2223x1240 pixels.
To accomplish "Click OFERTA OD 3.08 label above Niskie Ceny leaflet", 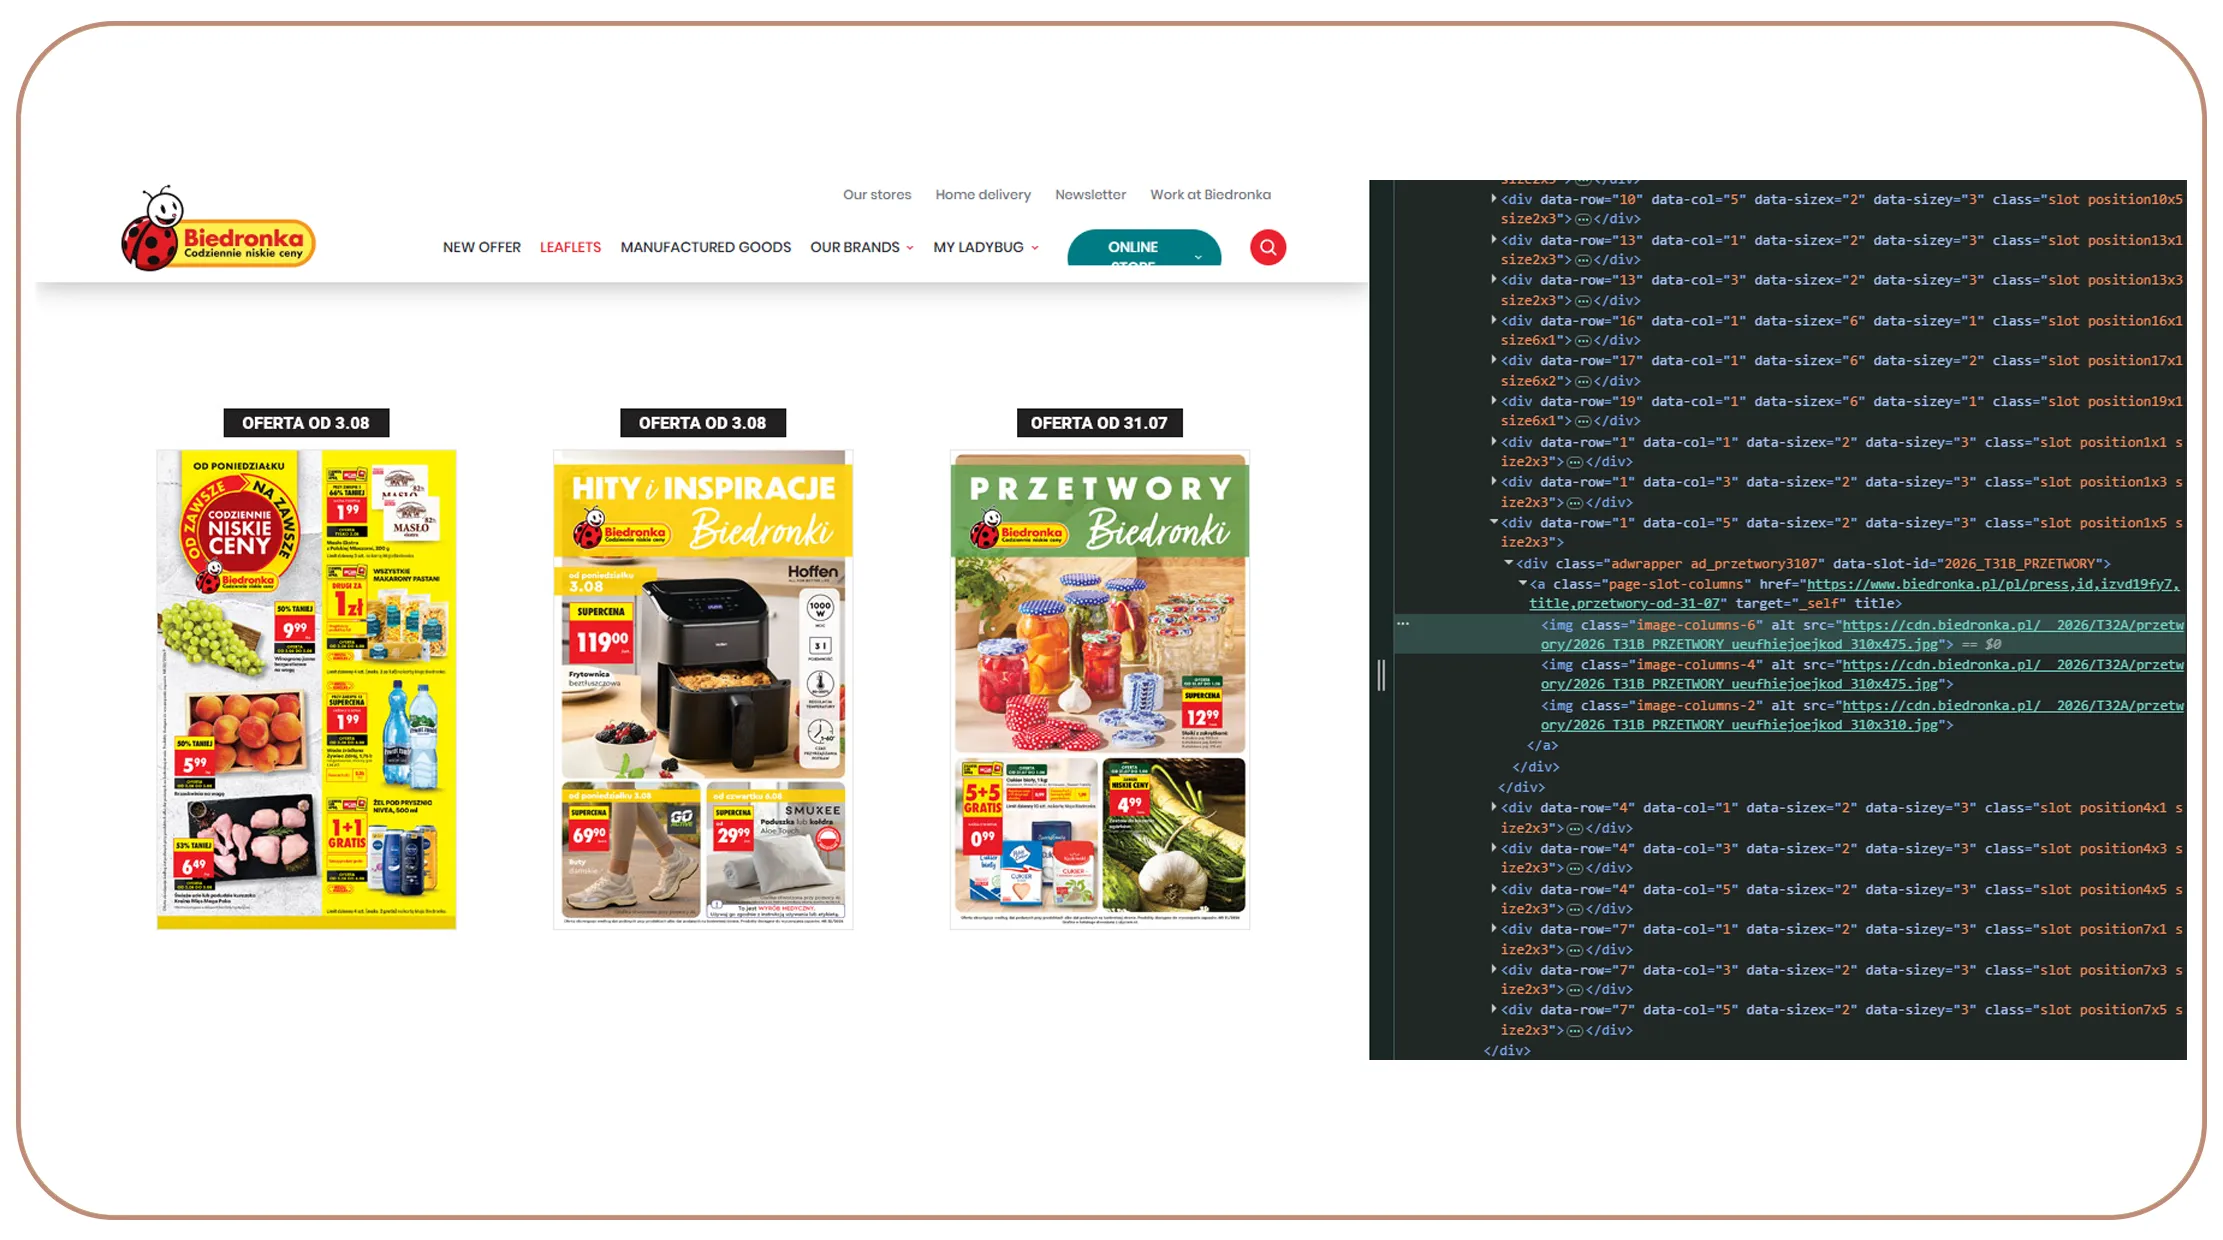I will [306, 423].
